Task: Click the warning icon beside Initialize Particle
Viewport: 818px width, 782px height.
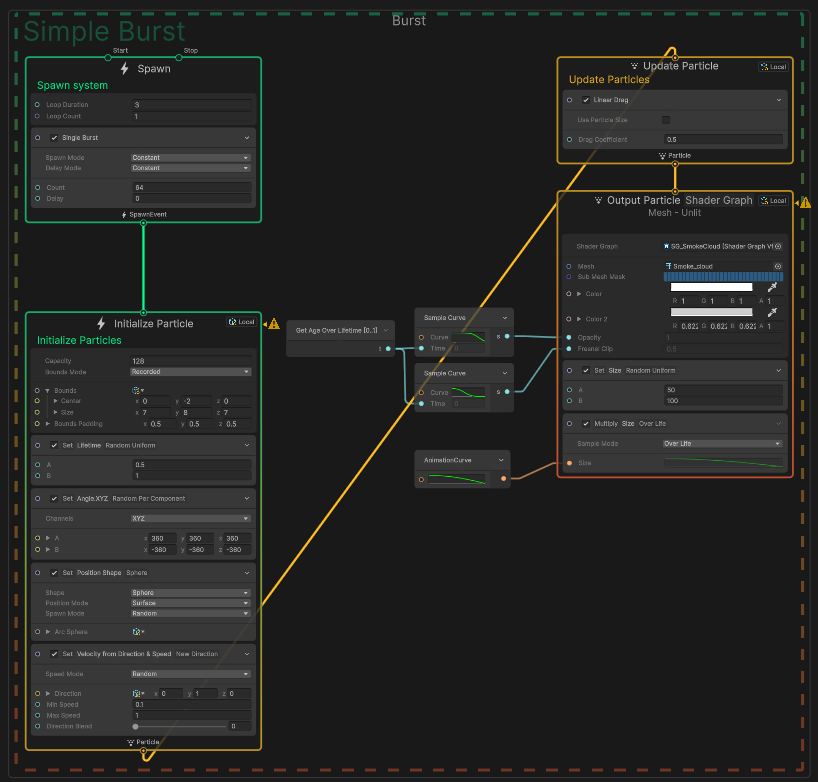Action: (273, 323)
